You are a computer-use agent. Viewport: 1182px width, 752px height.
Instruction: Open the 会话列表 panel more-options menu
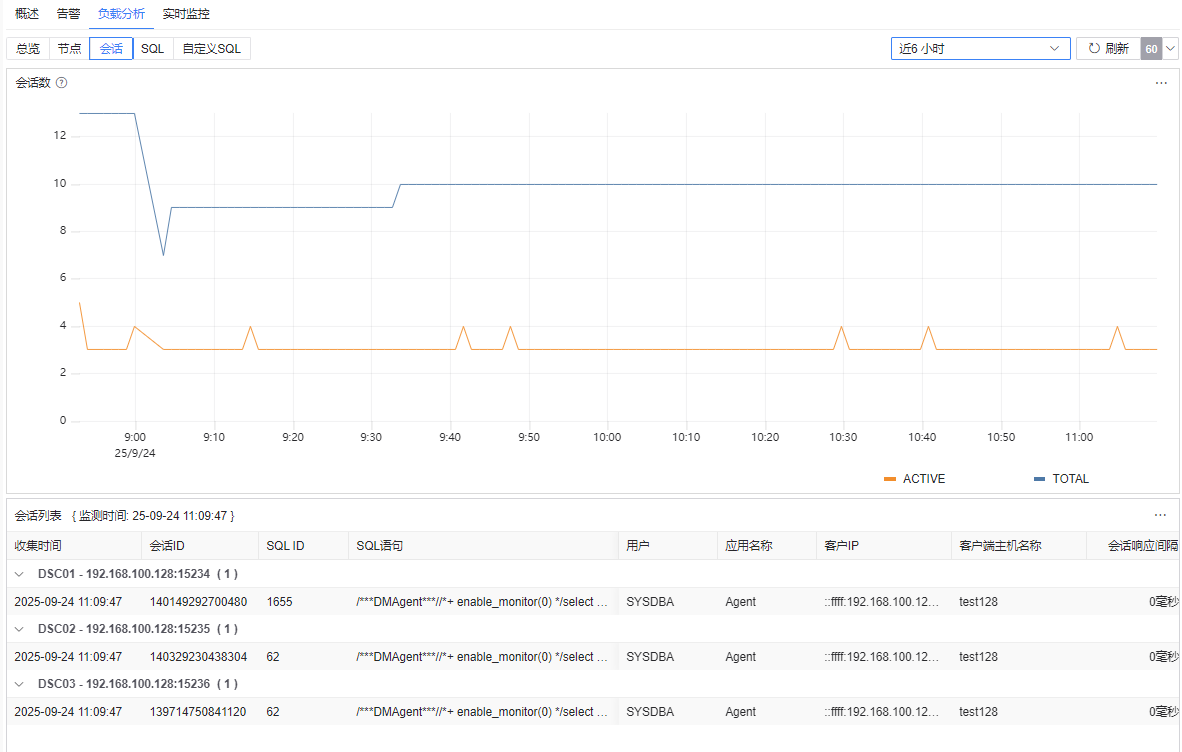(1160, 515)
